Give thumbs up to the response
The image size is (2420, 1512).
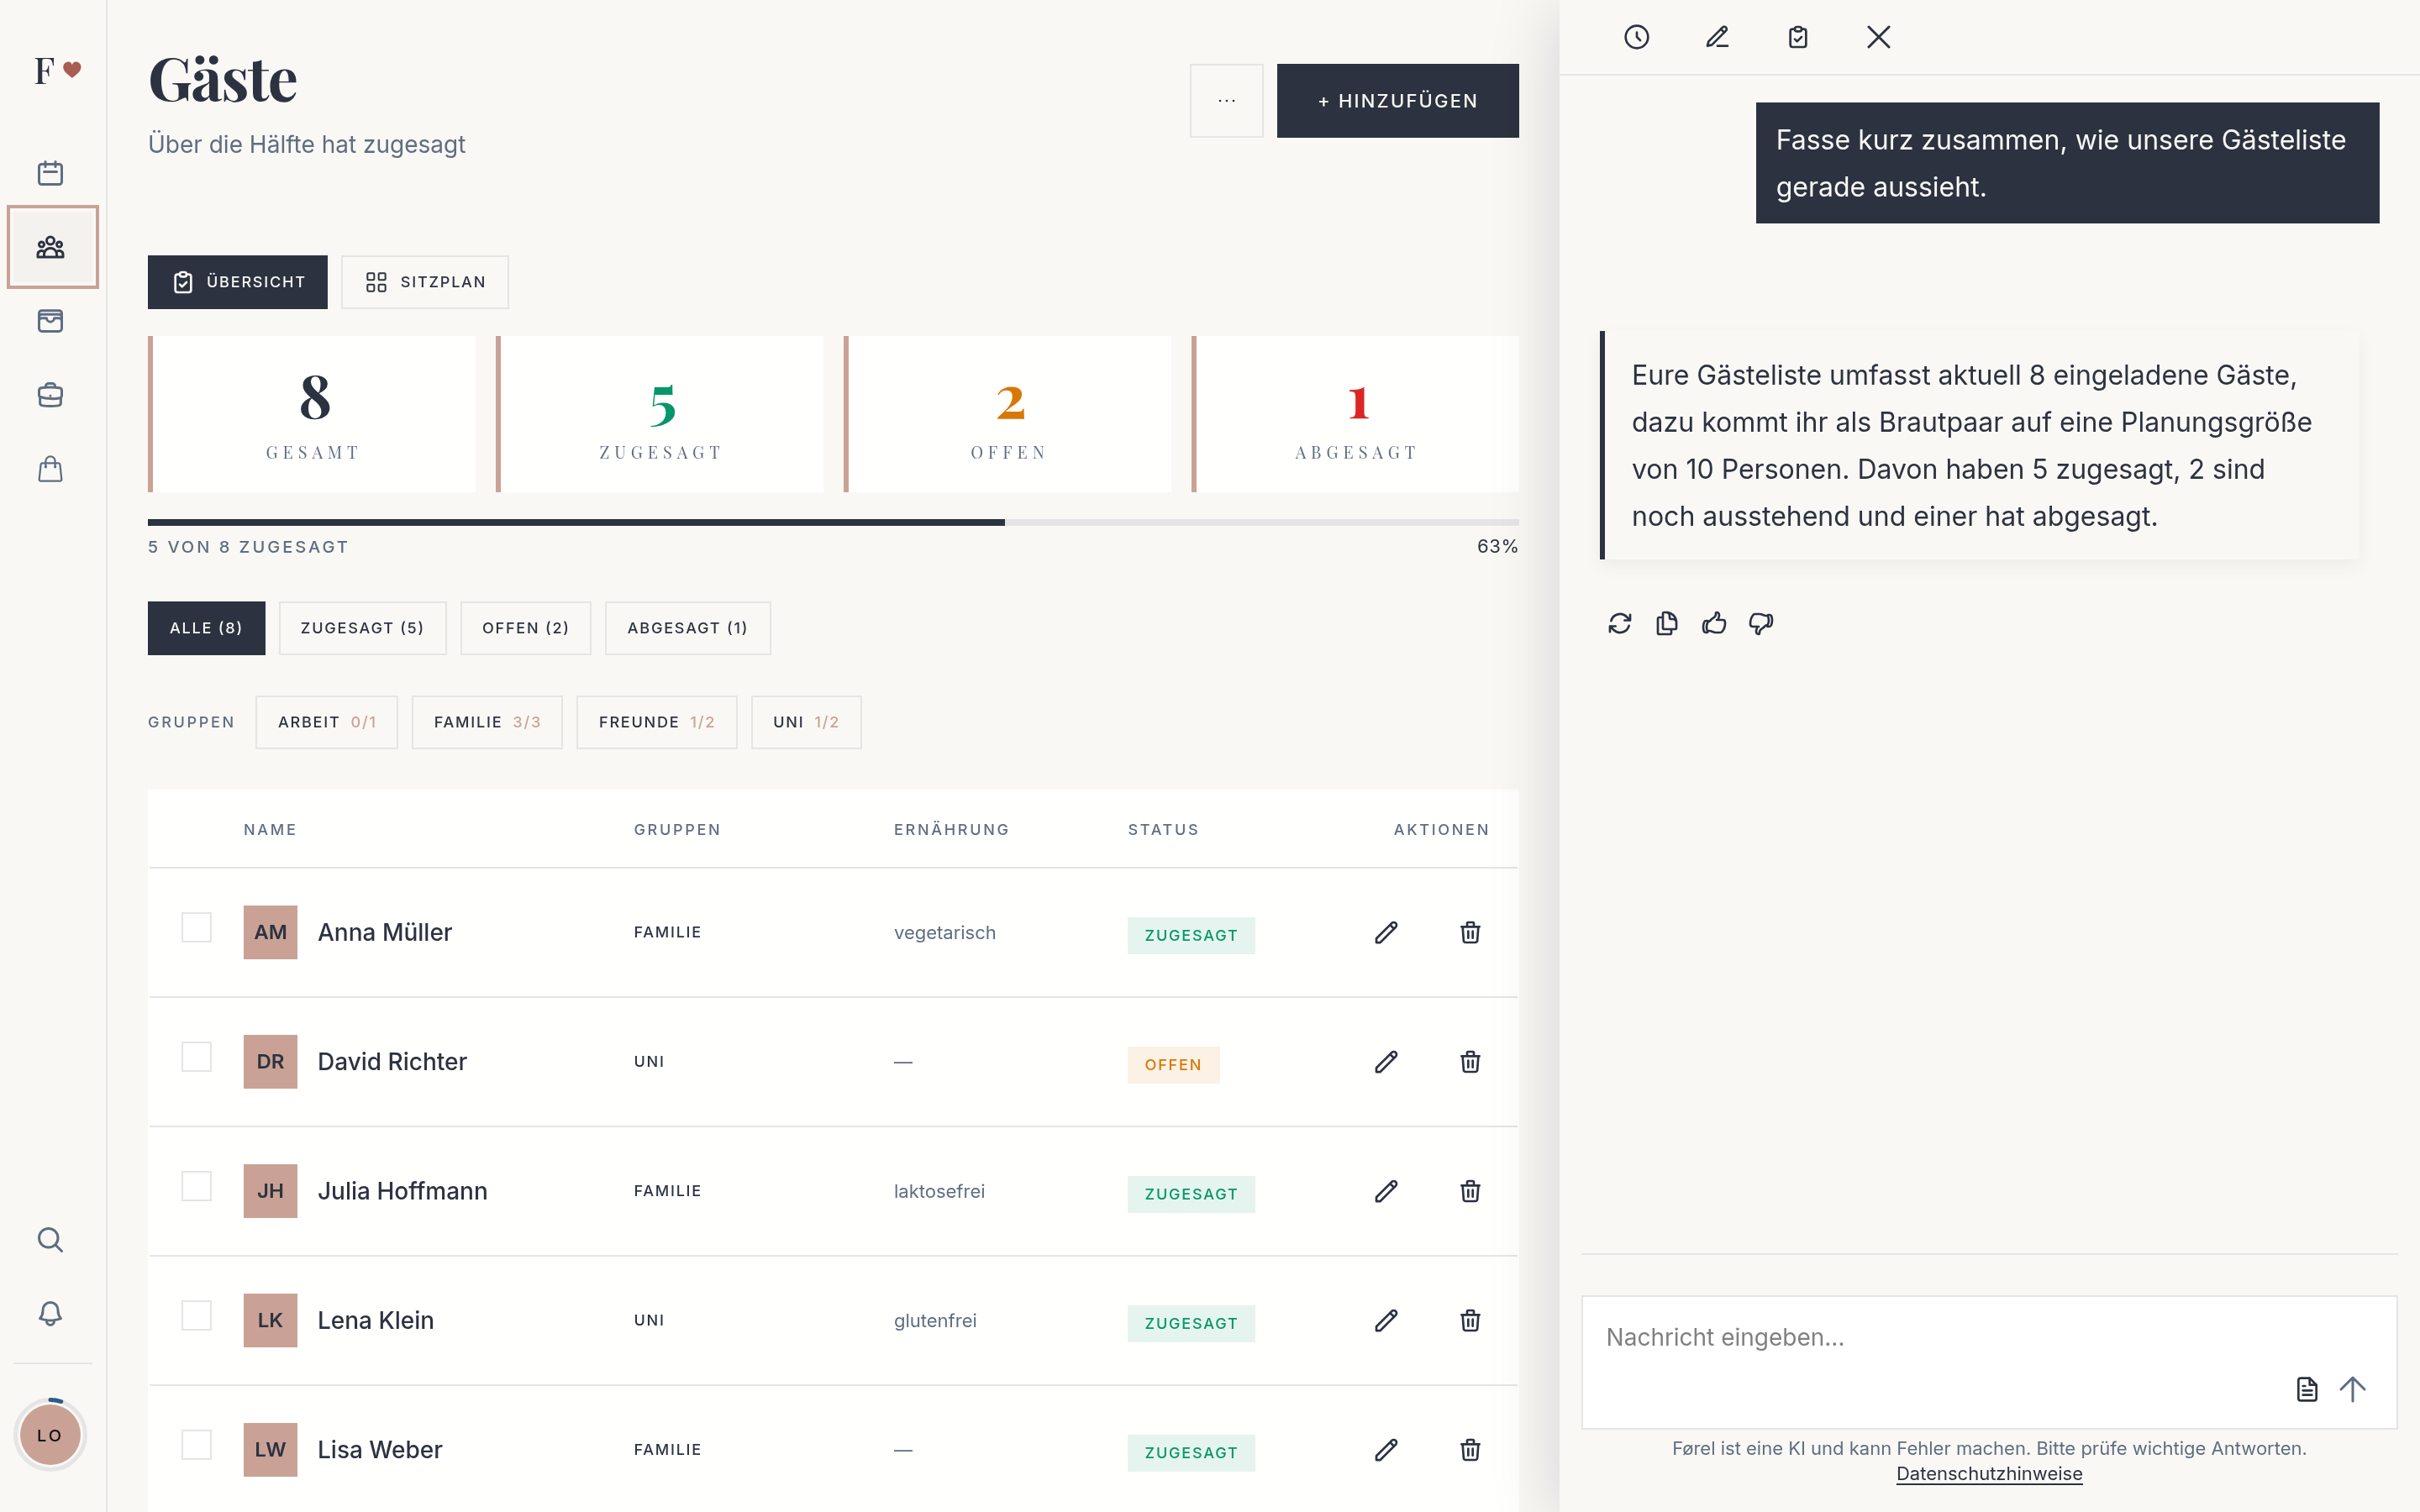[1714, 624]
